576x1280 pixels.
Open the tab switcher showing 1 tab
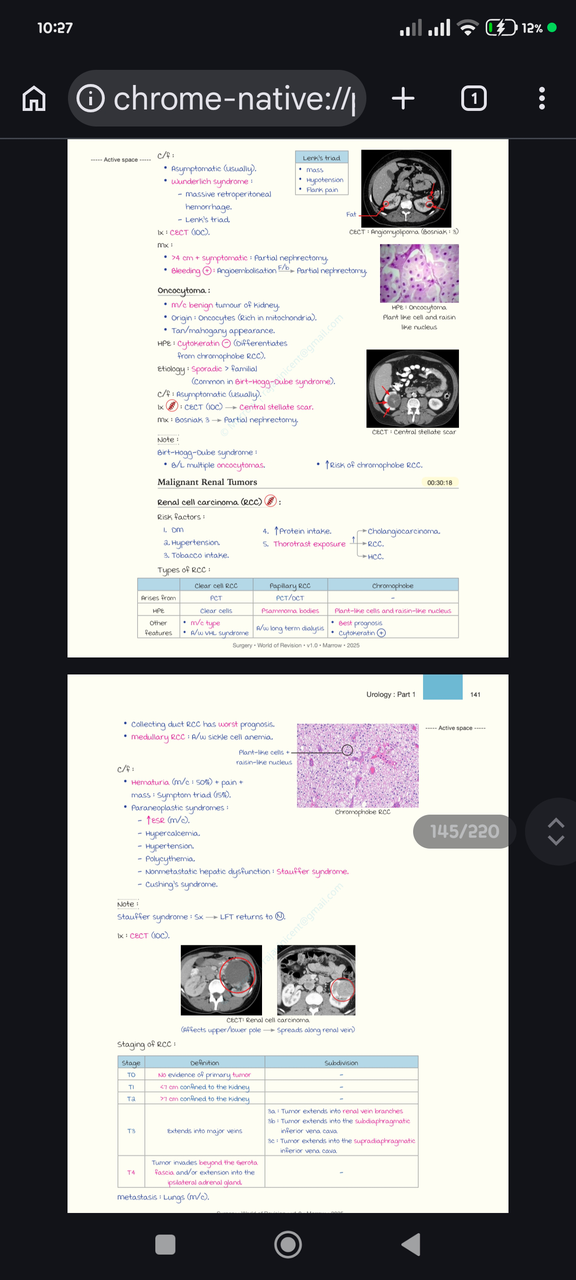pos(473,98)
